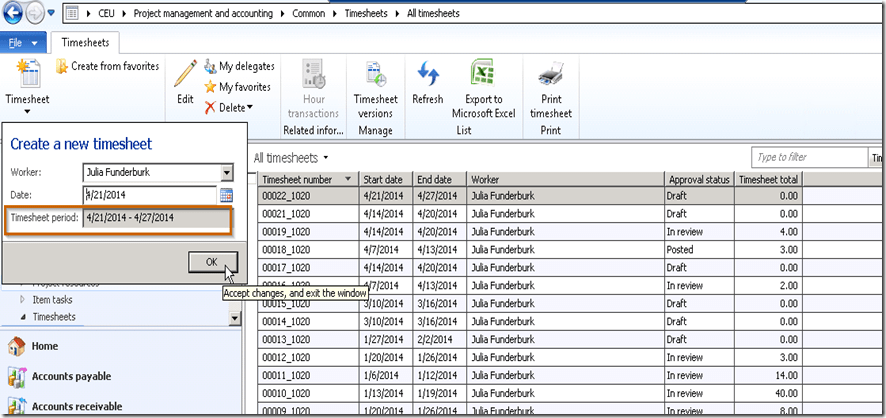Open the All timesheets view dropdown
886x418 pixels.
291,158
